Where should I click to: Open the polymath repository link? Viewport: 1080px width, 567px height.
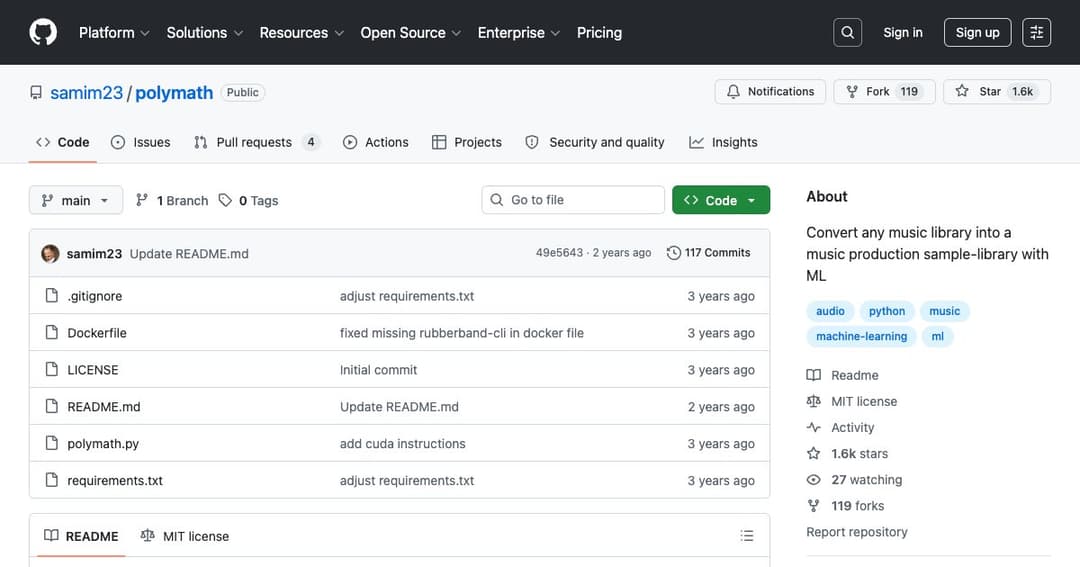(174, 92)
